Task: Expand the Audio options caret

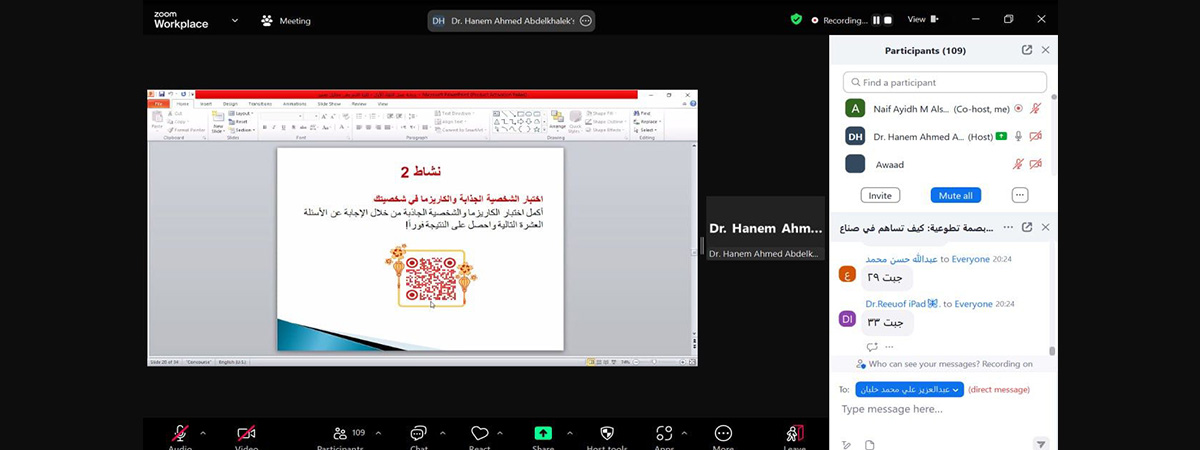Action: [x=203, y=433]
